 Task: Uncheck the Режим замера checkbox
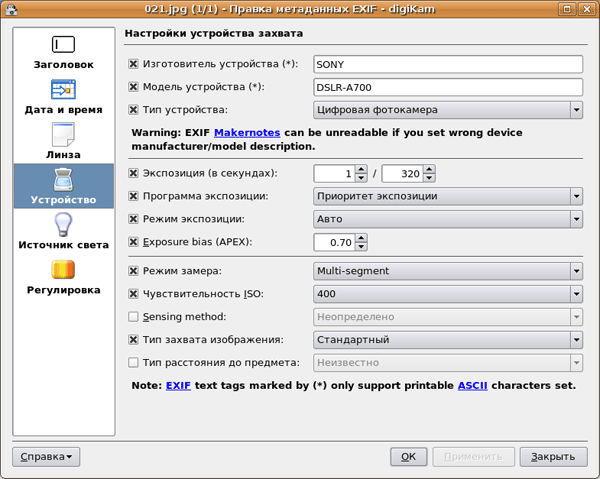[133, 271]
